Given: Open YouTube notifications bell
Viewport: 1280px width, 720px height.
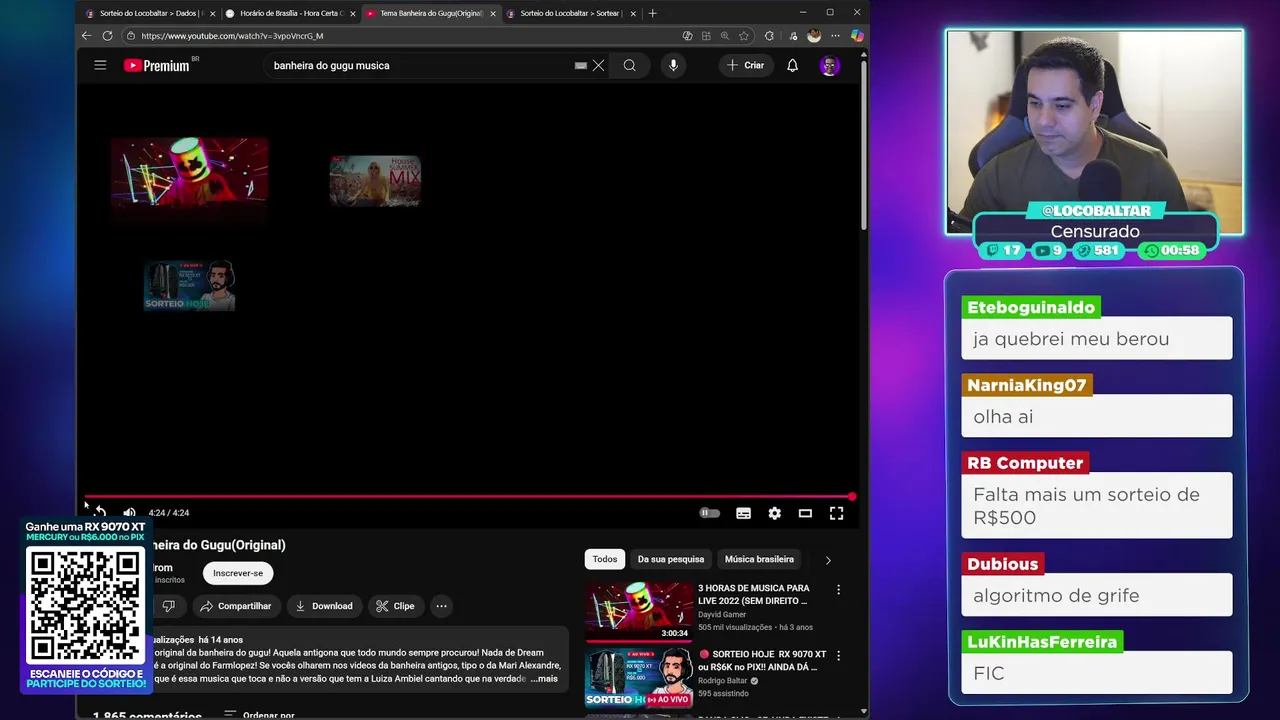Looking at the screenshot, I should (792, 65).
